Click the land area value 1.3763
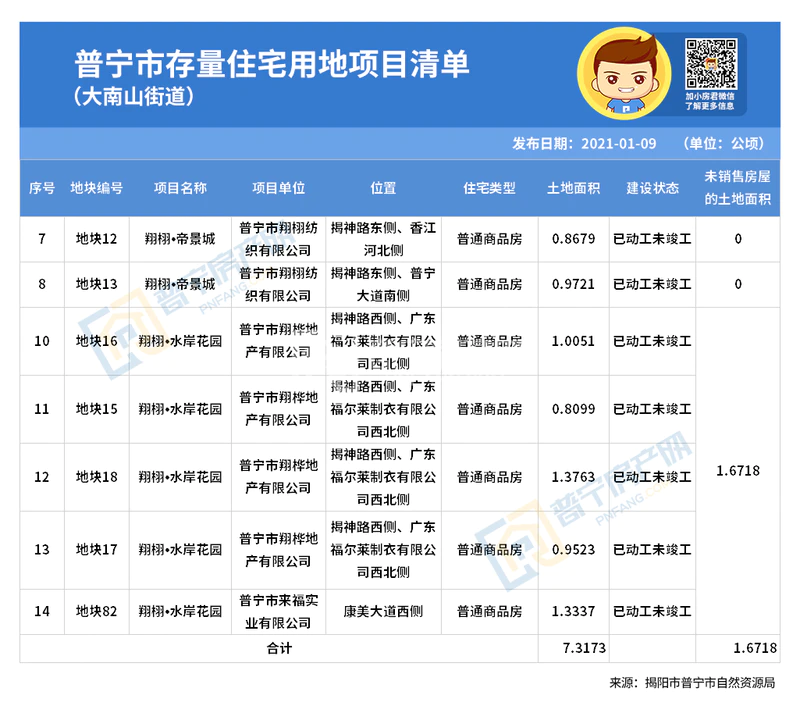The height and width of the screenshot is (706, 800). pyautogui.click(x=573, y=477)
